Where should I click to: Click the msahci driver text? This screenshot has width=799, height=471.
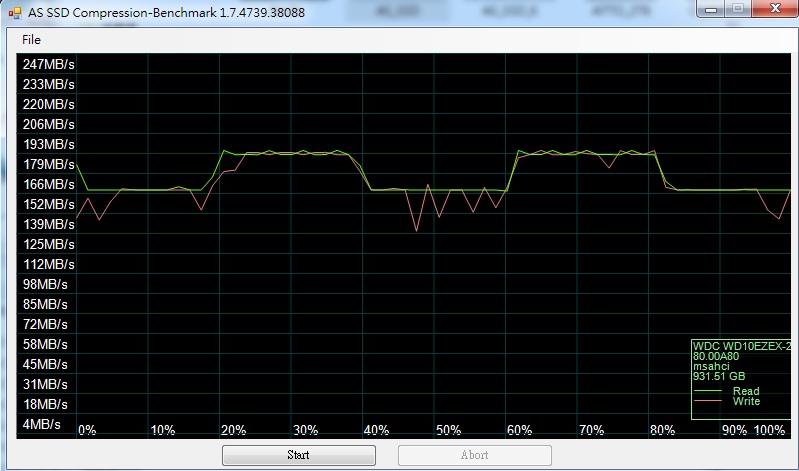[x=711, y=366]
